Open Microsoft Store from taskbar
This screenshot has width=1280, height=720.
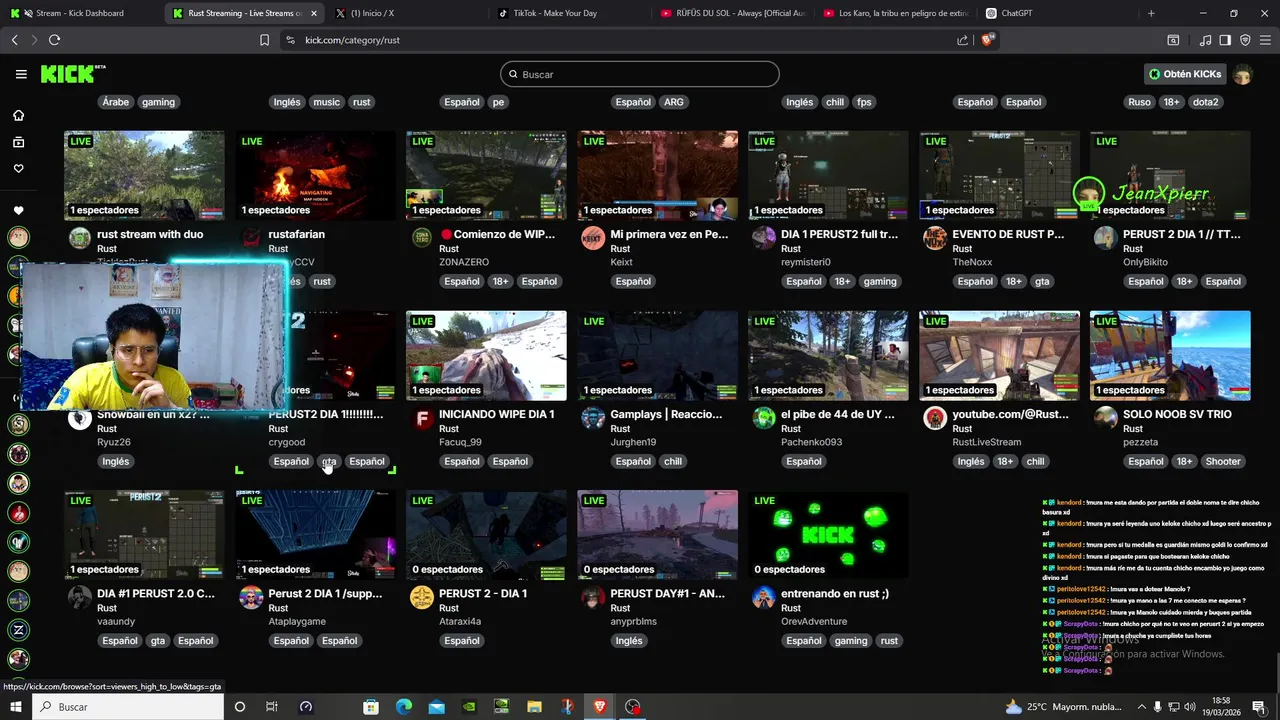(x=371, y=707)
